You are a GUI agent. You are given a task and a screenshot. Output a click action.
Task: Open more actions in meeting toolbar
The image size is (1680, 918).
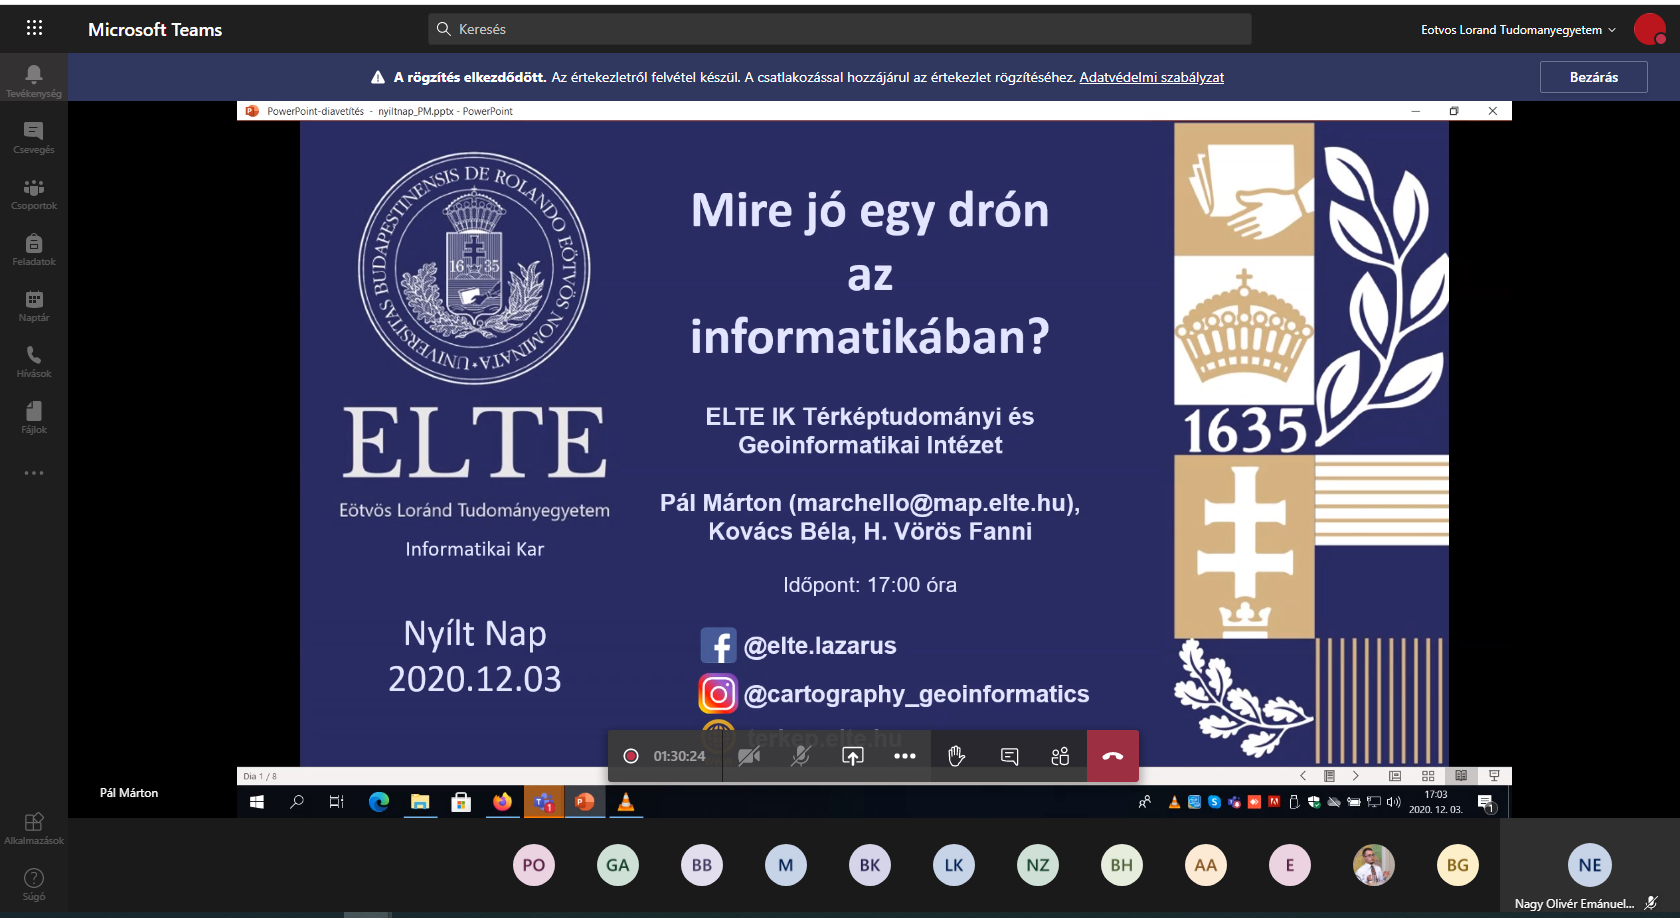905,756
